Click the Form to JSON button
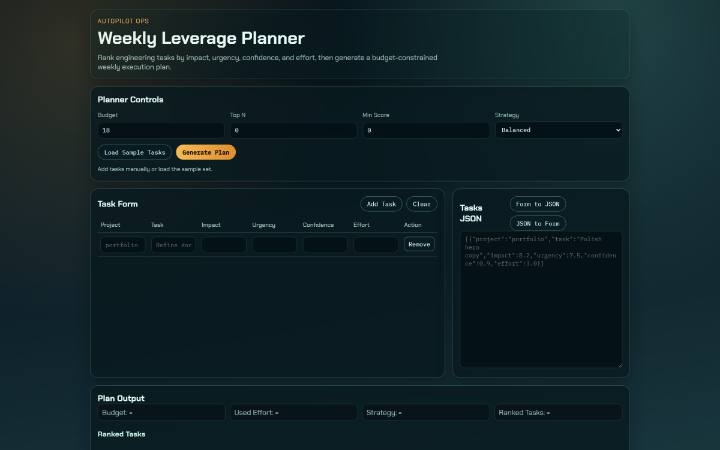Screen dimensions: 720x450 (538, 204)
